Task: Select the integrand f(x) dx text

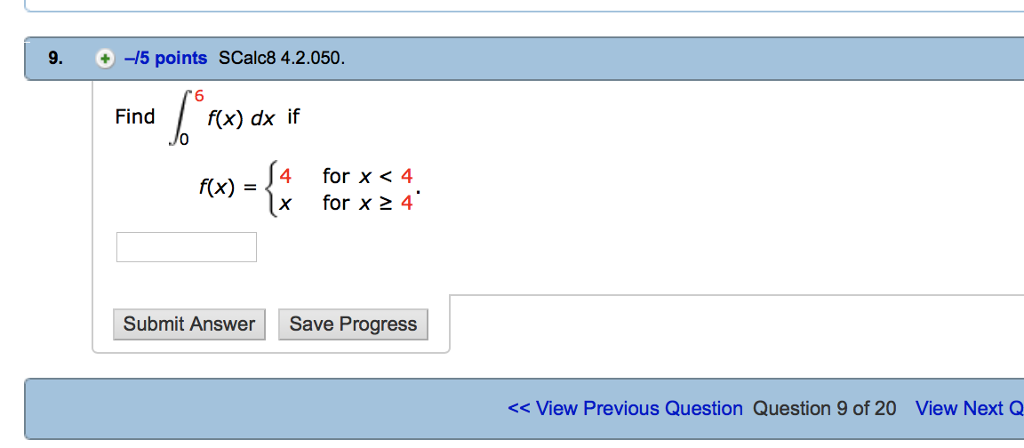Action: tap(240, 118)
